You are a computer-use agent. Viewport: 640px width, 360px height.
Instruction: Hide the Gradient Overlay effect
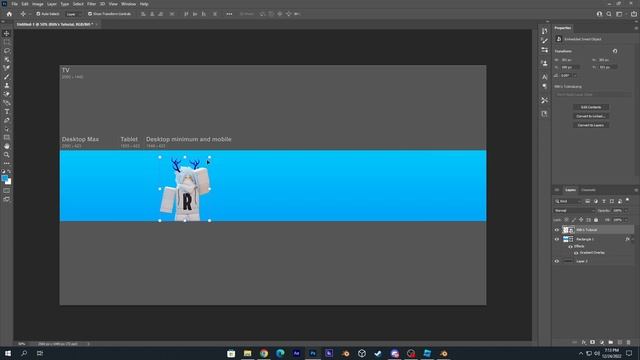(576, 253)
